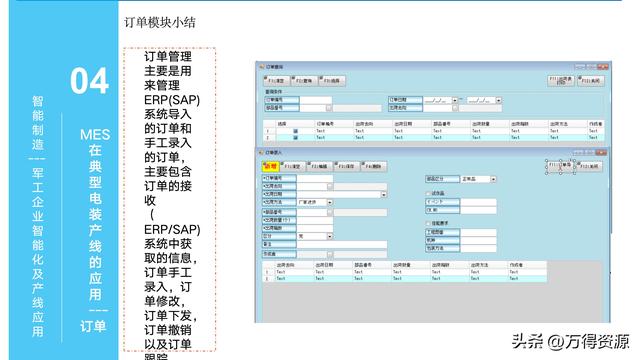Open the 区分 dropdown showing 无
This screenshot has height=360, width=640.
pos(330,236)
